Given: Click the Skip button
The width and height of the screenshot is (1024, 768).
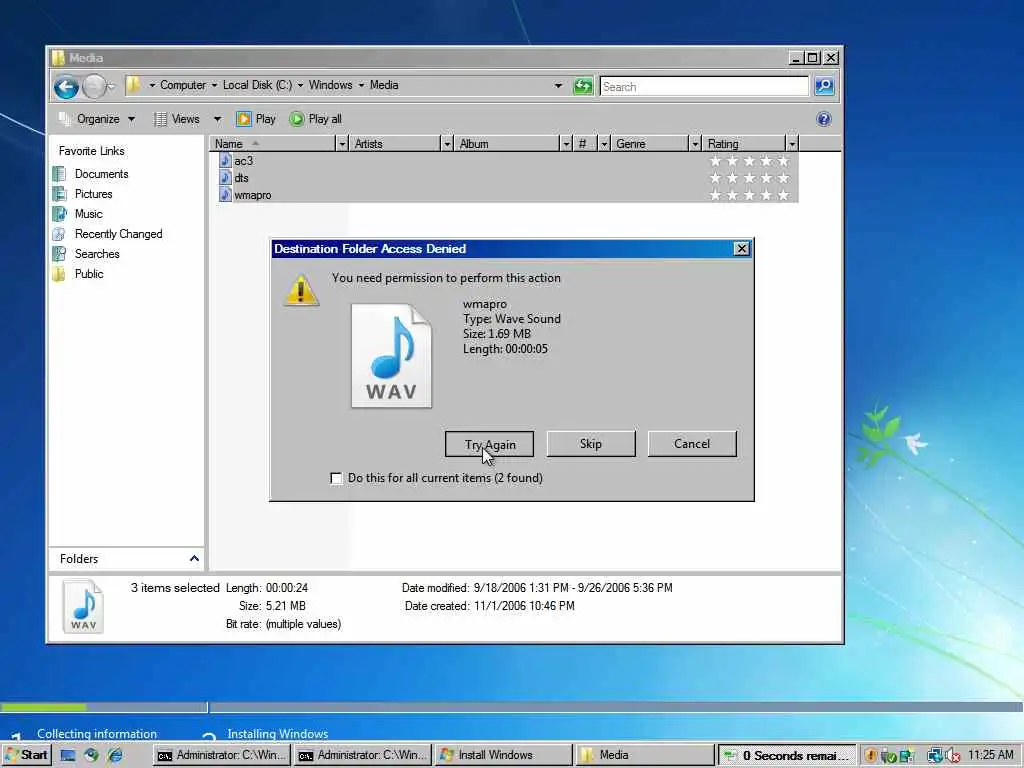Looking at the screenshot, I should coord(590,443).
